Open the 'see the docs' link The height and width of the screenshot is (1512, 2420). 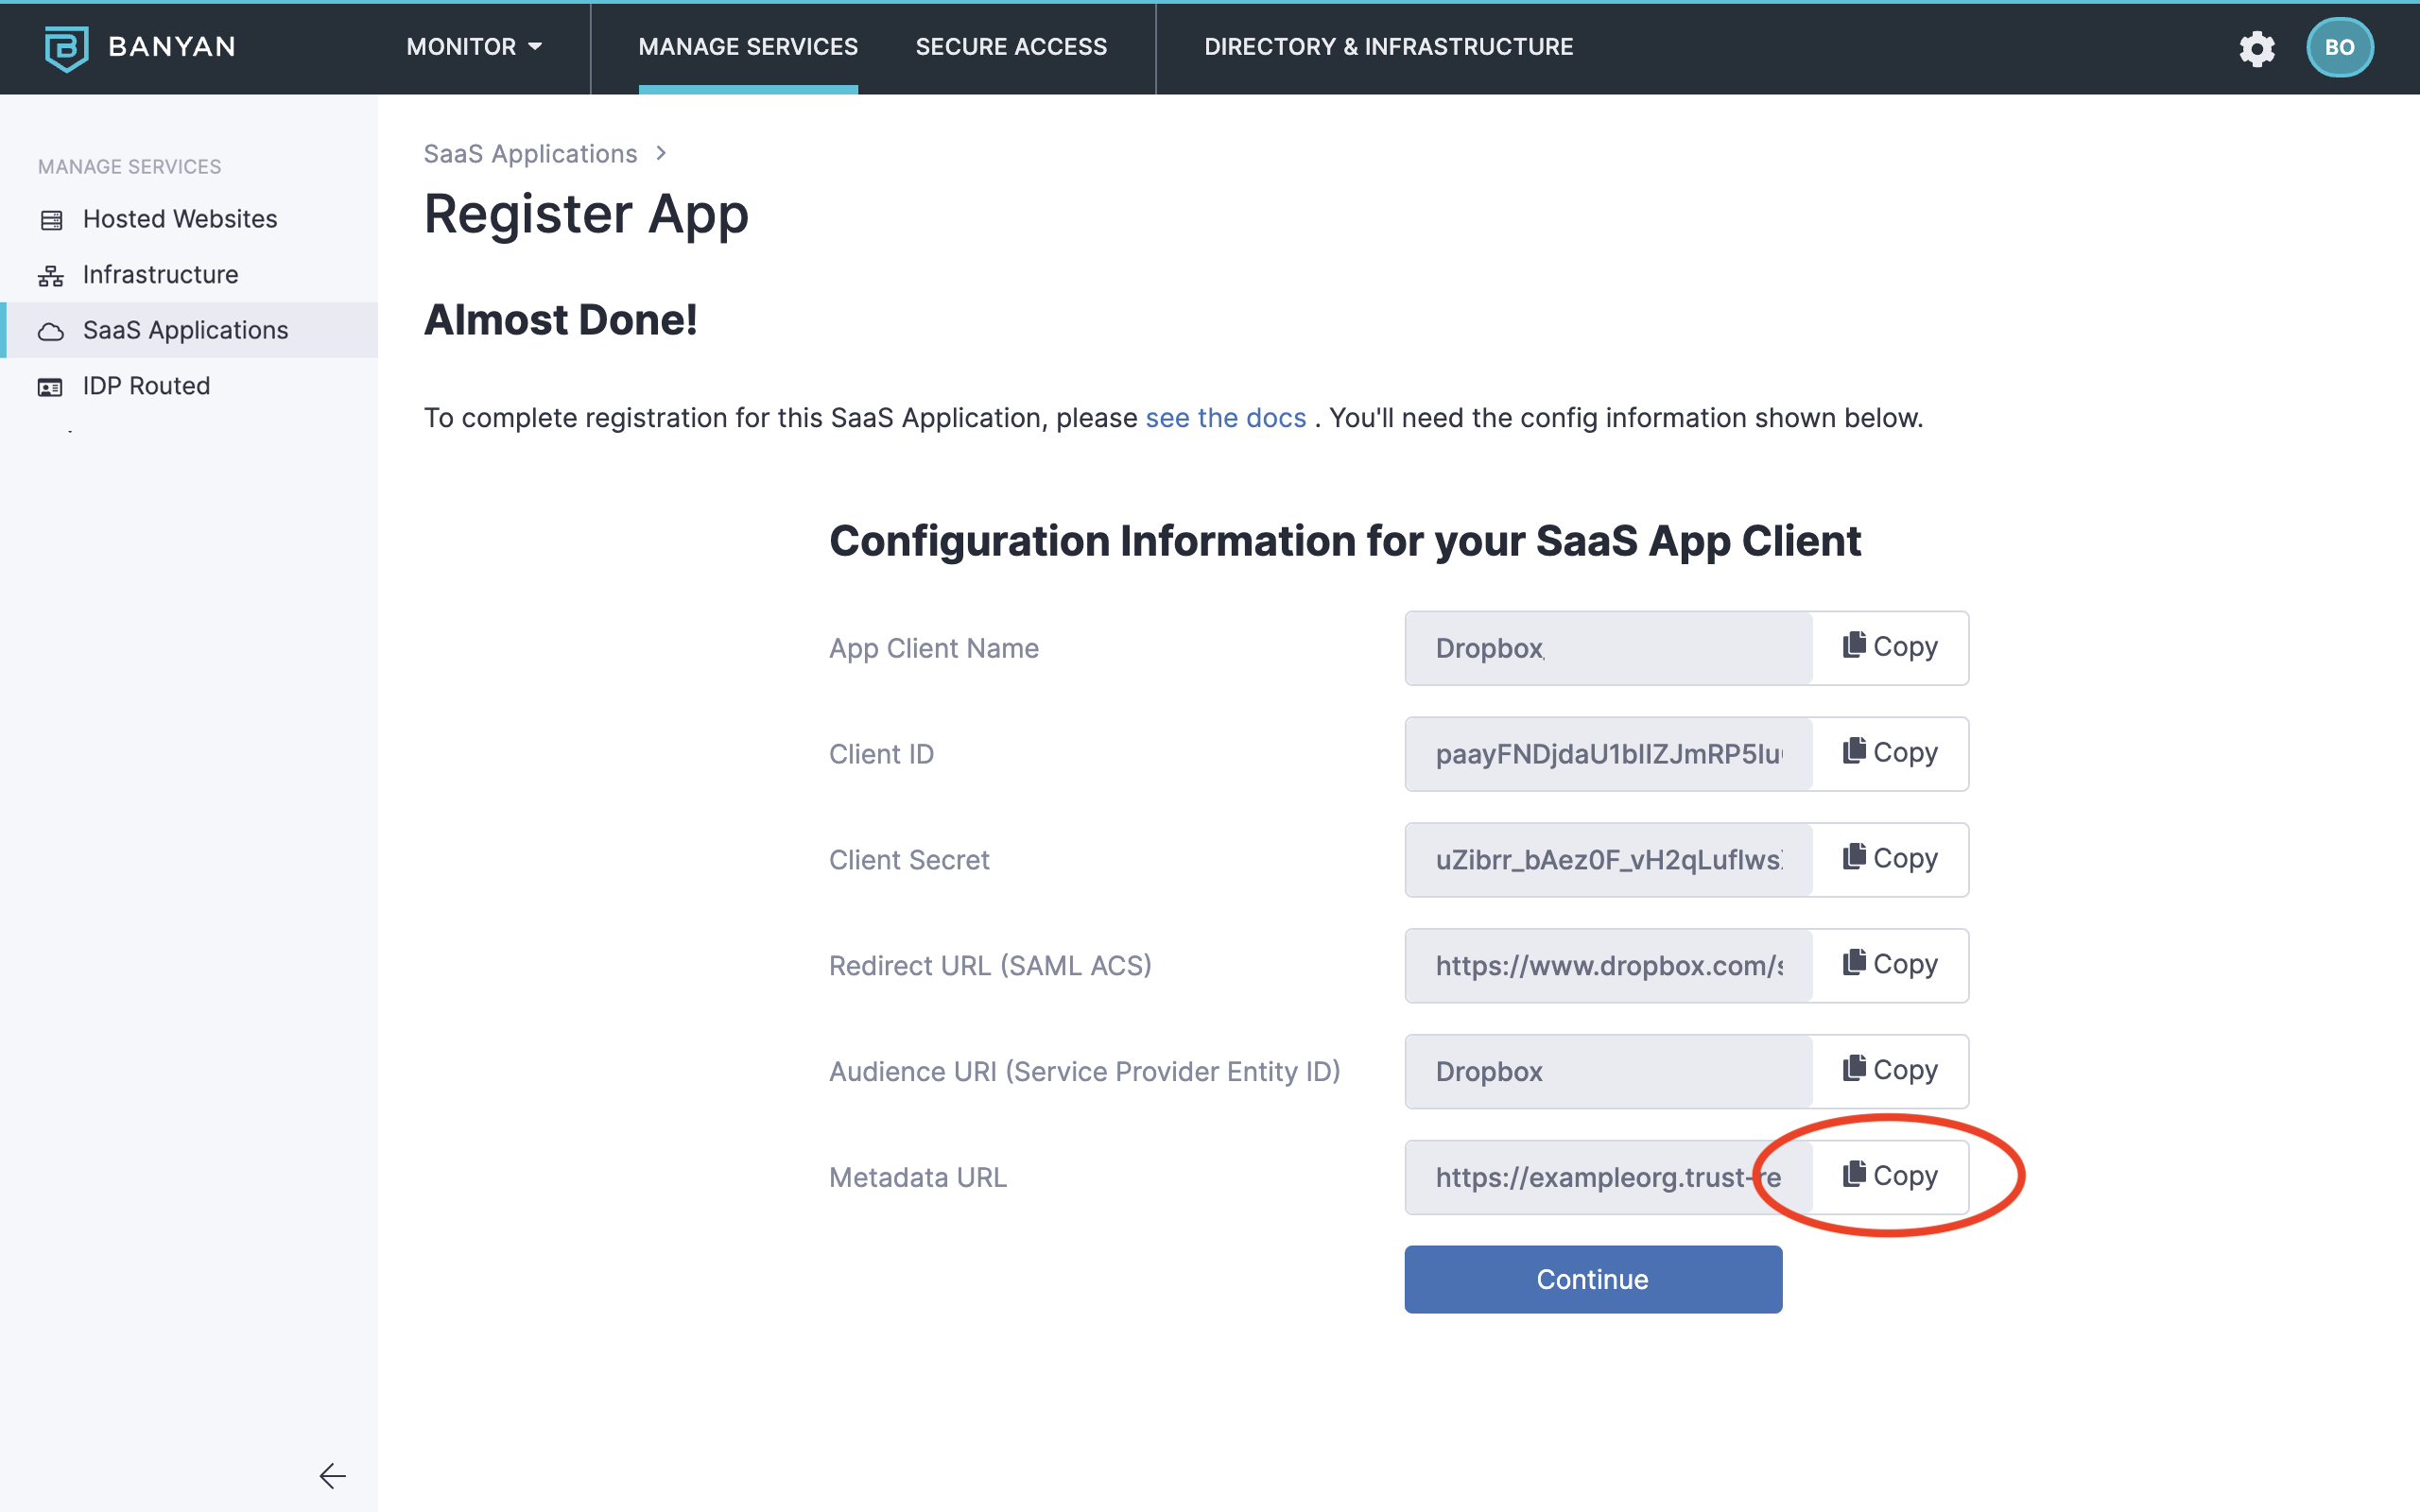[1225, 418]
